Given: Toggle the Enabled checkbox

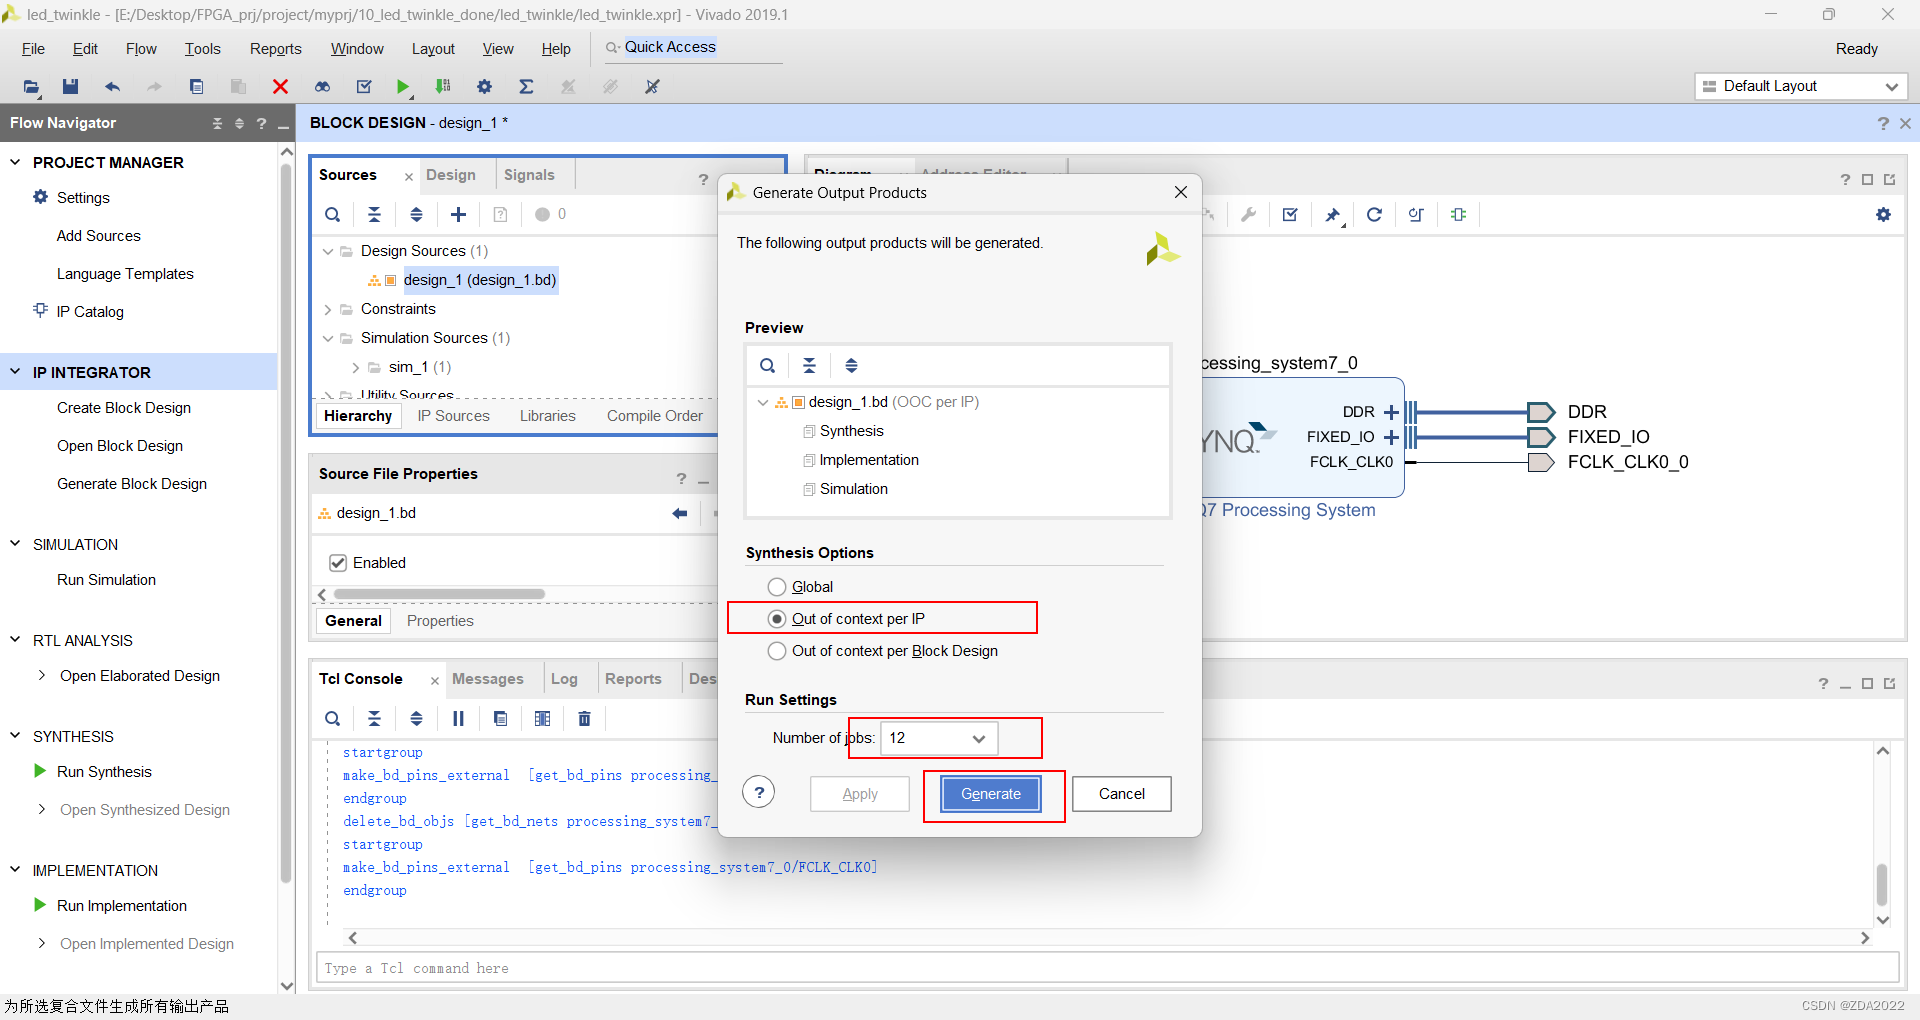Looking at the screenshot, I should click(x=338, y=563).
